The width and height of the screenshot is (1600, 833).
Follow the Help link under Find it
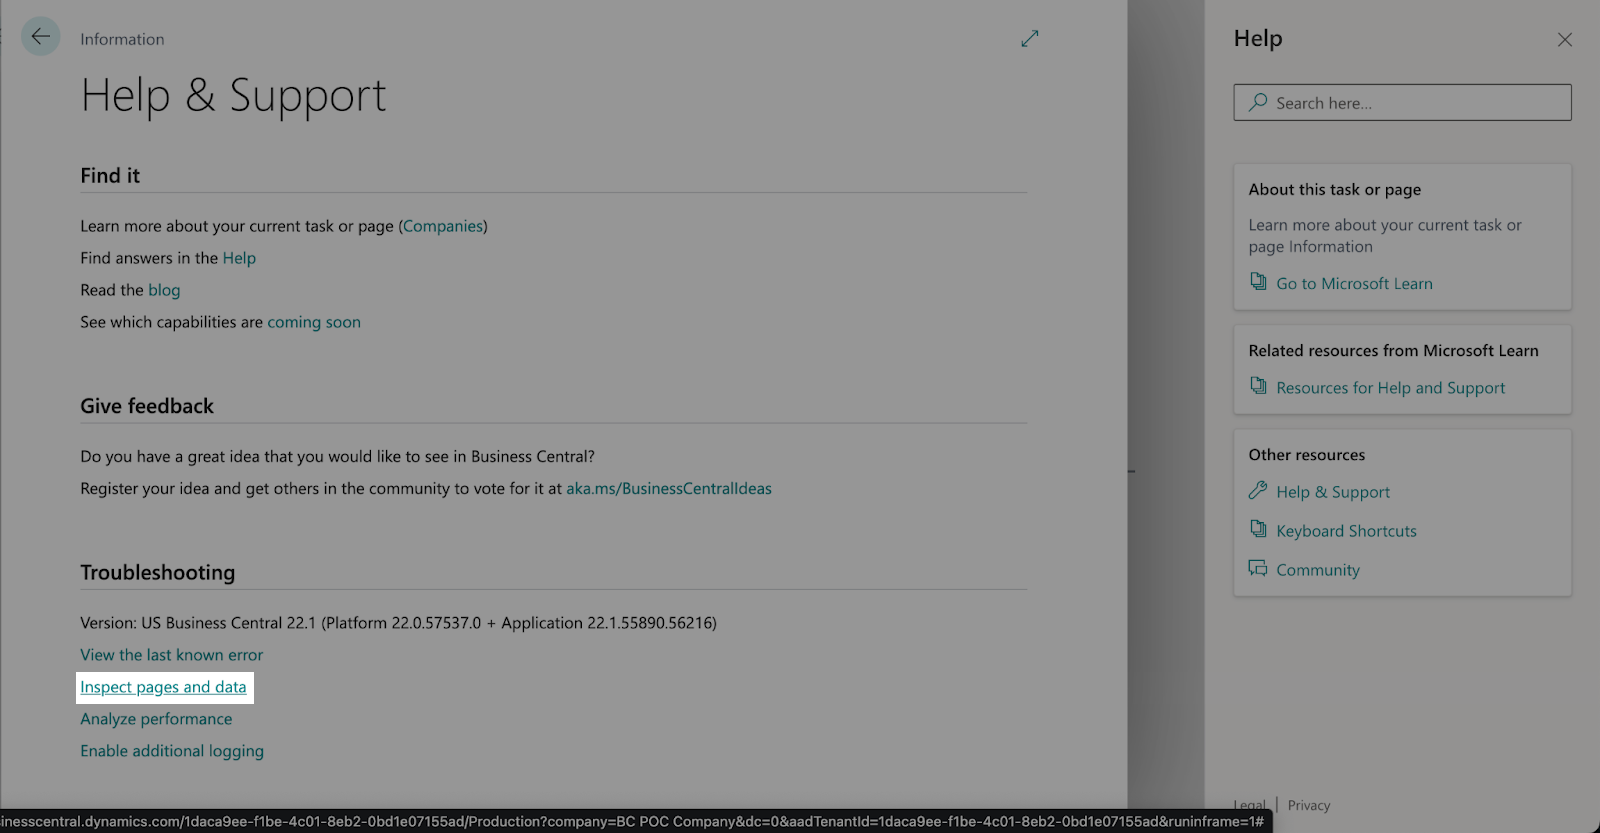point(239,258)
